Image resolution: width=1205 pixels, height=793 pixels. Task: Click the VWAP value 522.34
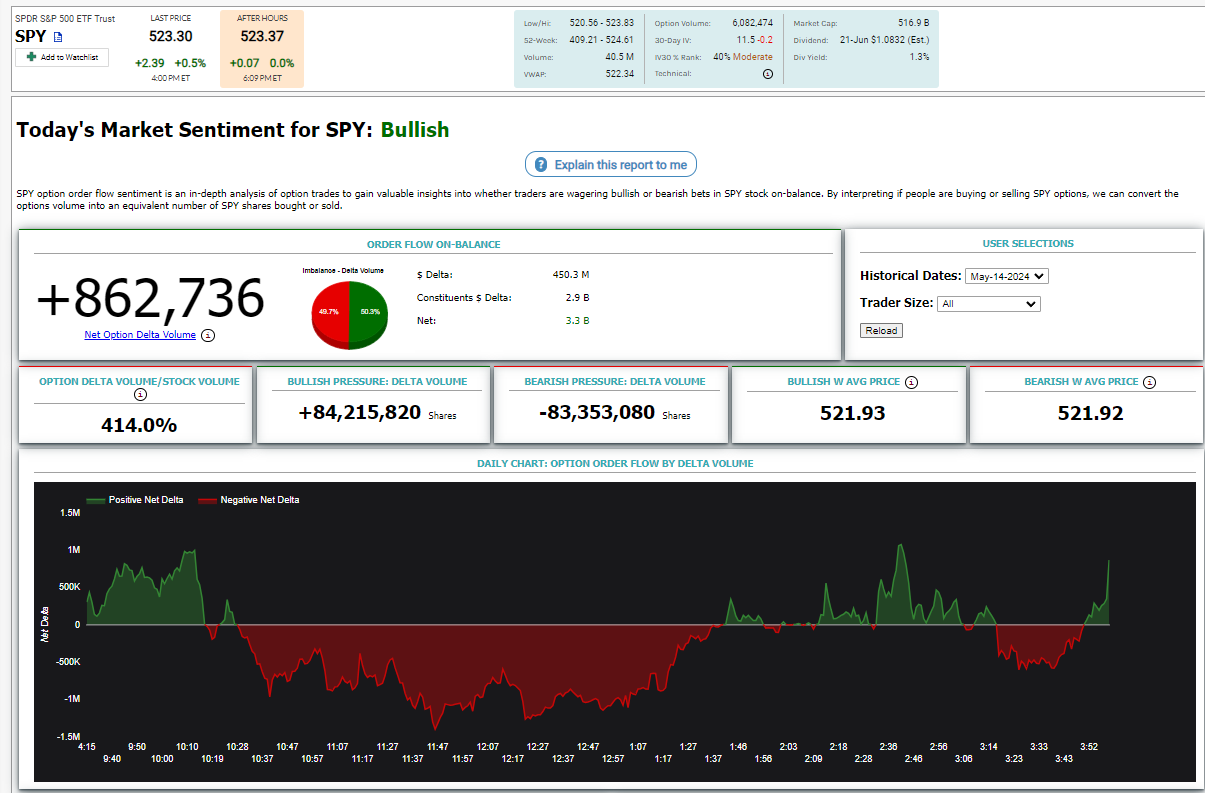coord(620,74)
